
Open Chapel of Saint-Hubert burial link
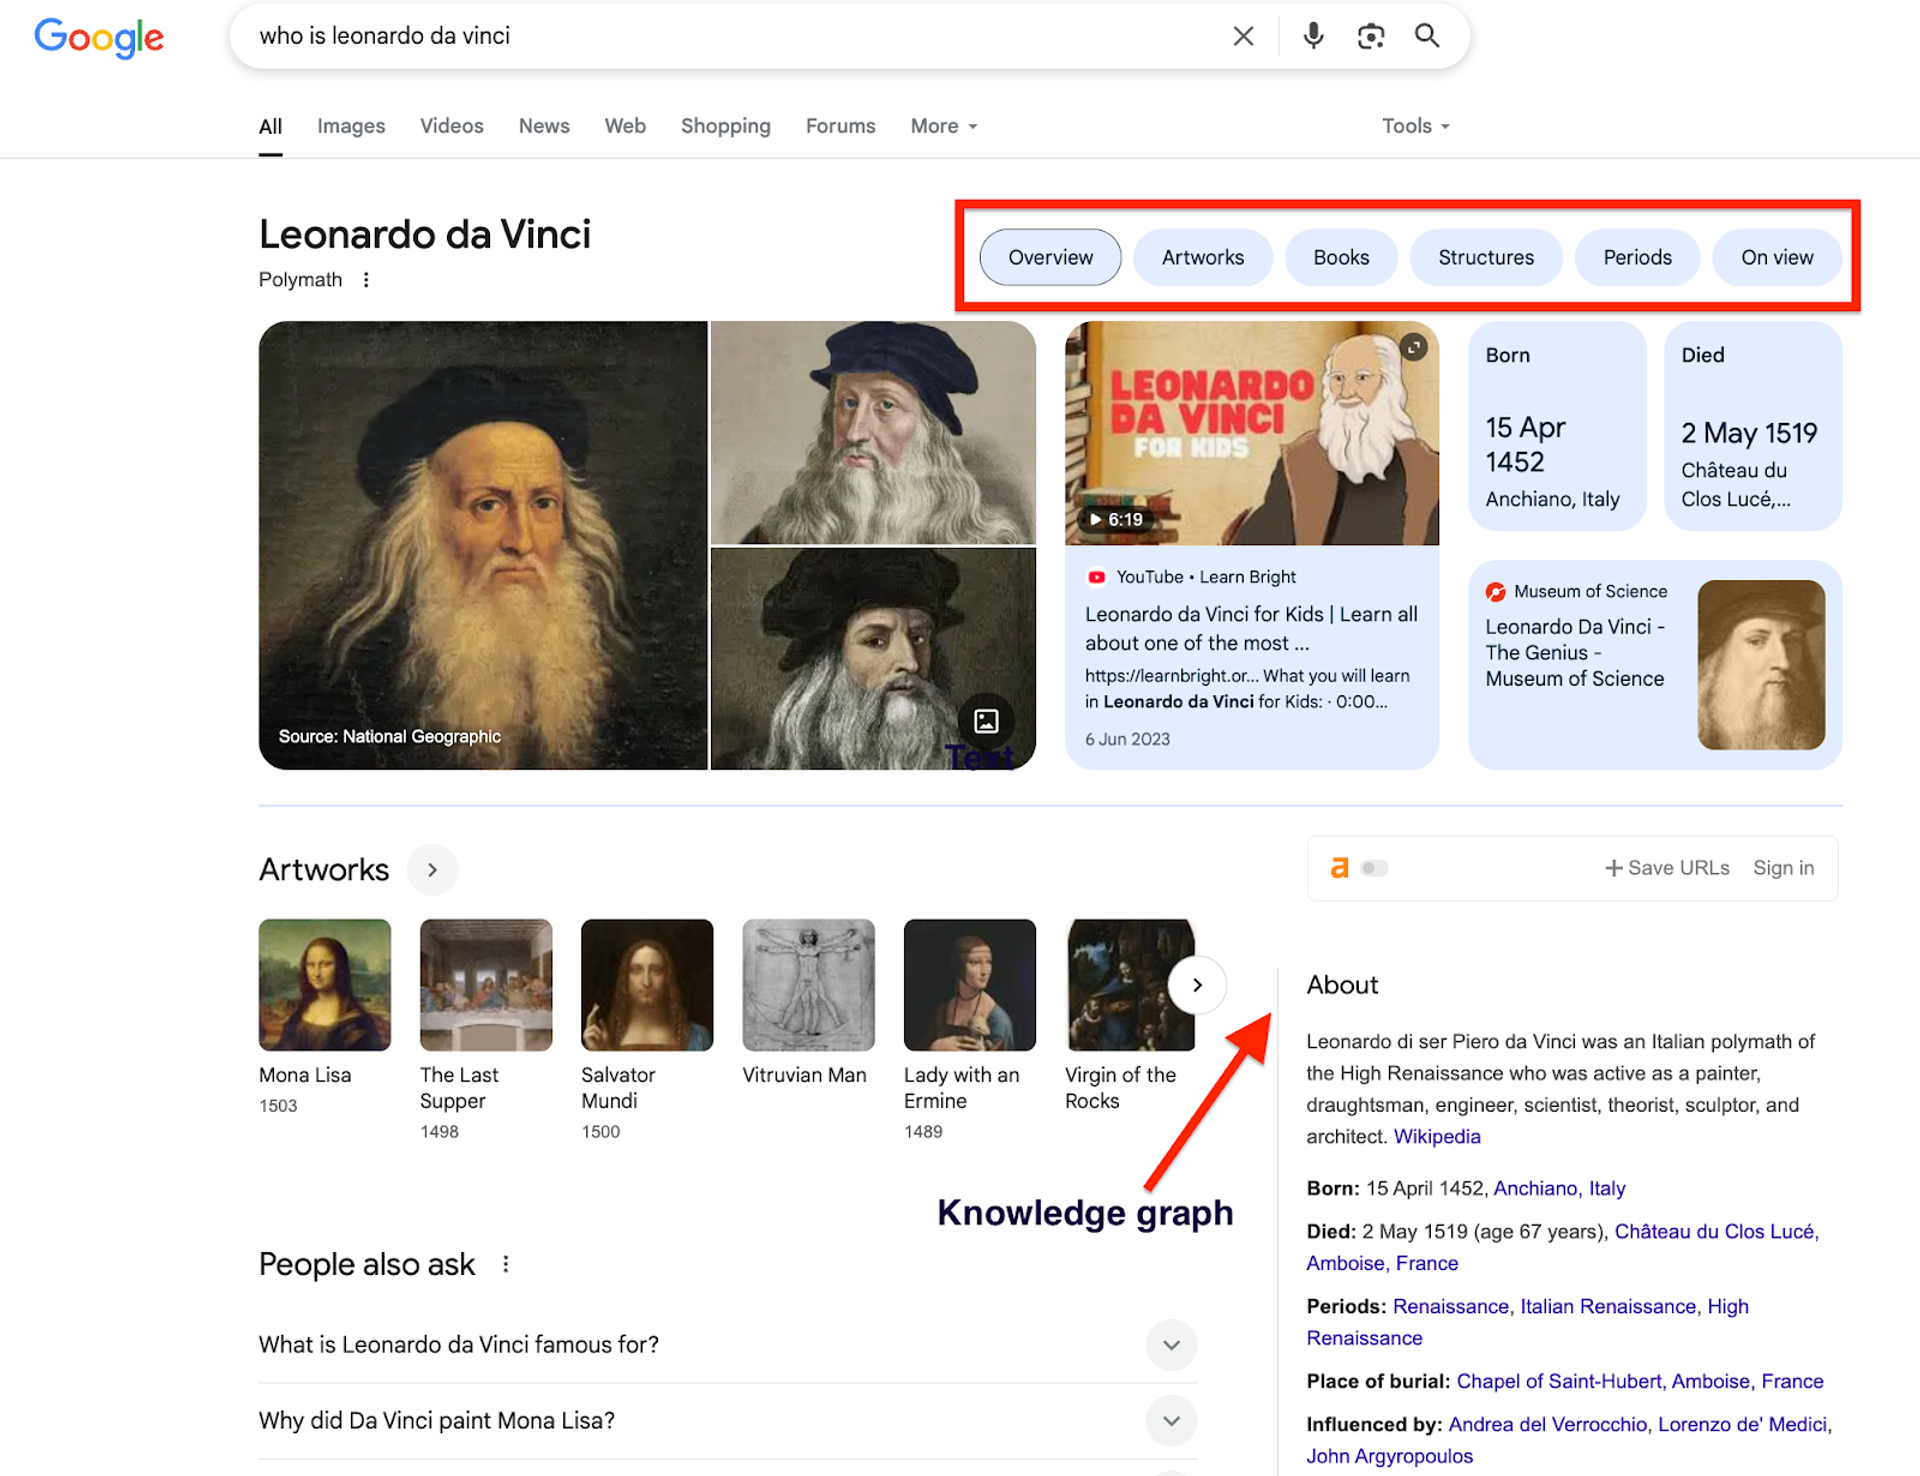1640,1381
